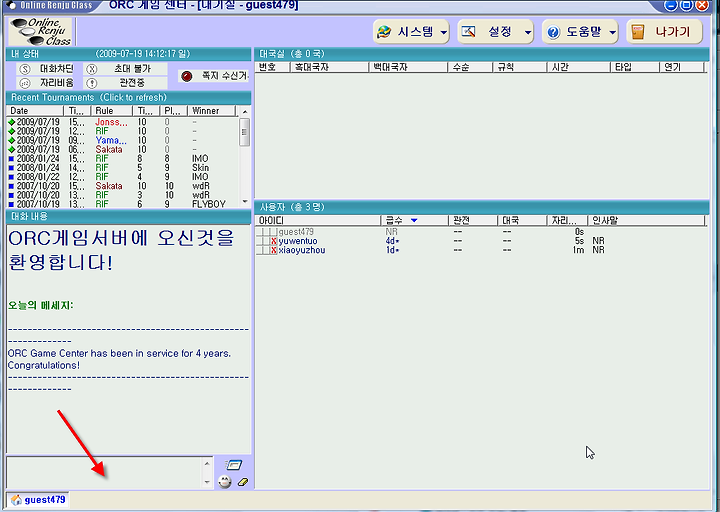Click the red X beside xiaoyuzhou

coord(274,250)
